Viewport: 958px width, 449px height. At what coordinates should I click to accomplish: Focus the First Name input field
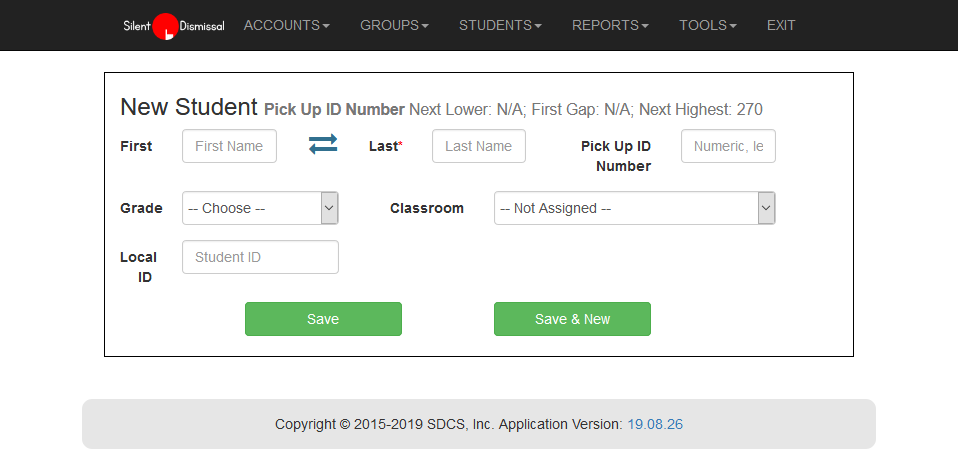pos(229,146)
